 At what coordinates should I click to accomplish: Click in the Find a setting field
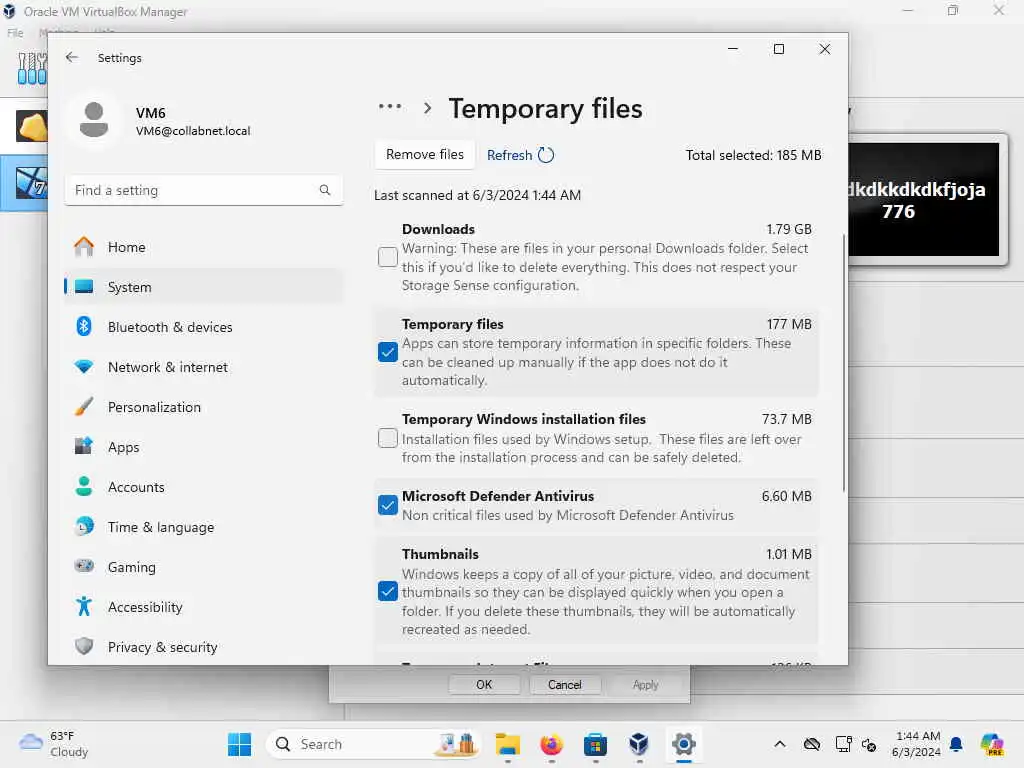[204, 190]
